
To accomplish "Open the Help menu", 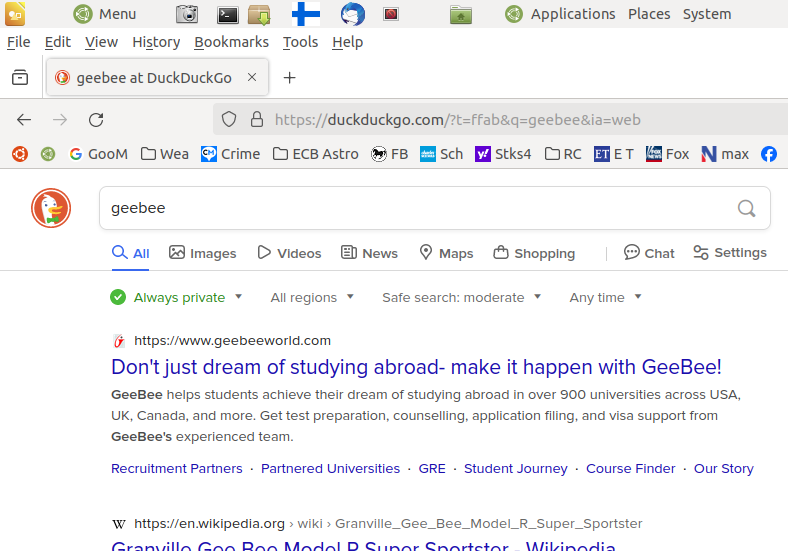I will pyautogui.click(x=347, y=42).
